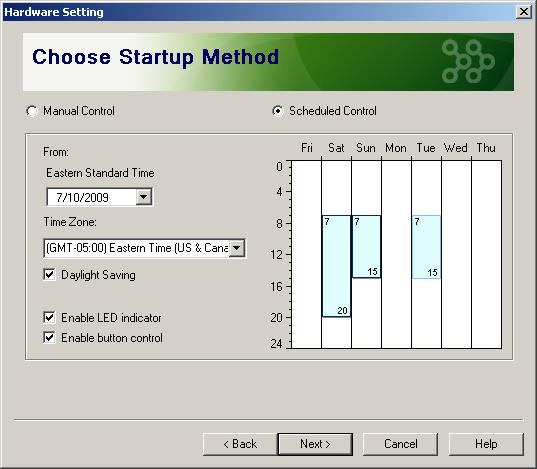
Task: Open Help for this dialog
Action: tap(486, 444)
